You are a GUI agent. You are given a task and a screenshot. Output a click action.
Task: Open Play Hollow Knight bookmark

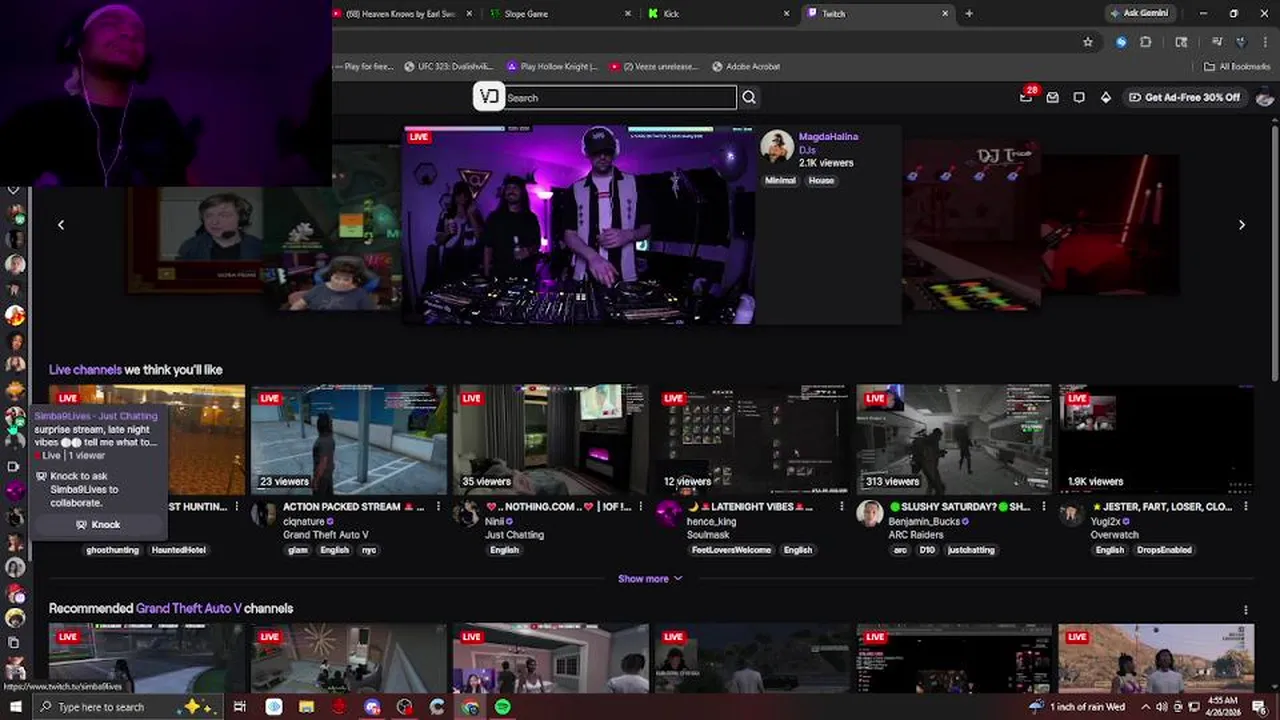coord(552,67)
